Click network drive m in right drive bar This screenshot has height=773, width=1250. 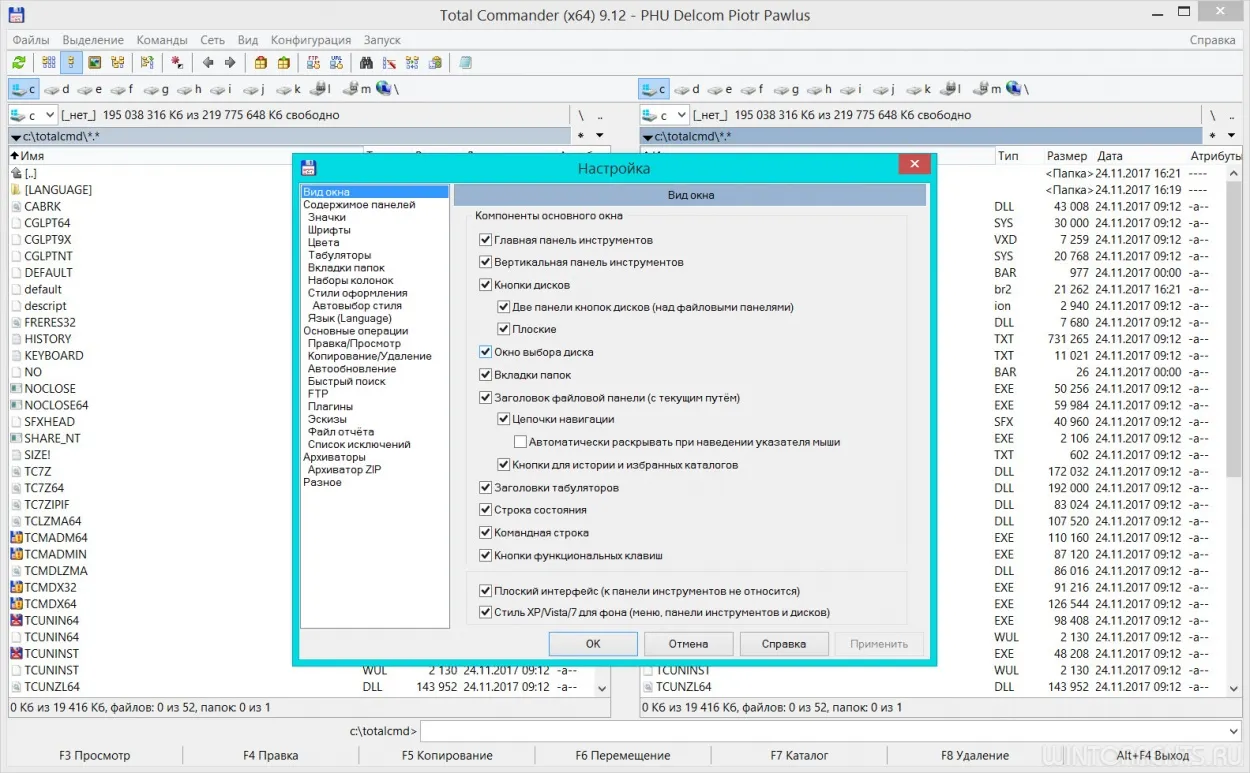(989, 89)
